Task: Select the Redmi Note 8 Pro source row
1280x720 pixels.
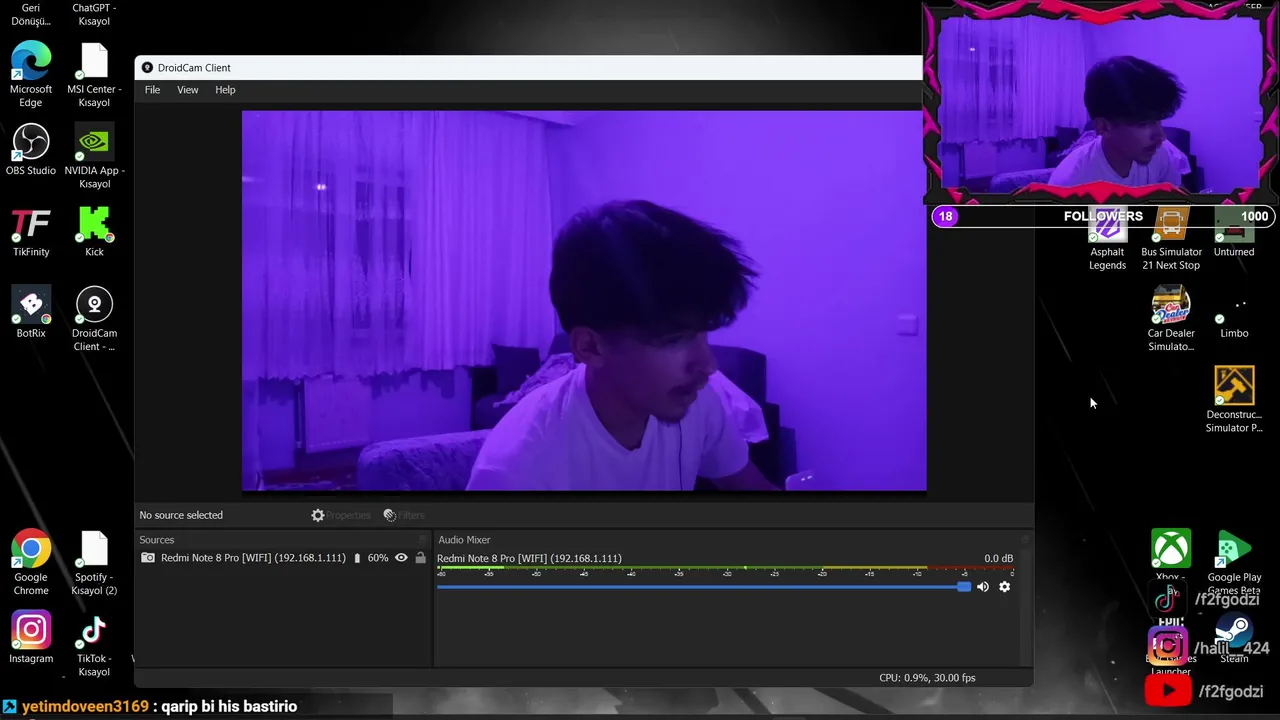Action: [x=283, y=558]
